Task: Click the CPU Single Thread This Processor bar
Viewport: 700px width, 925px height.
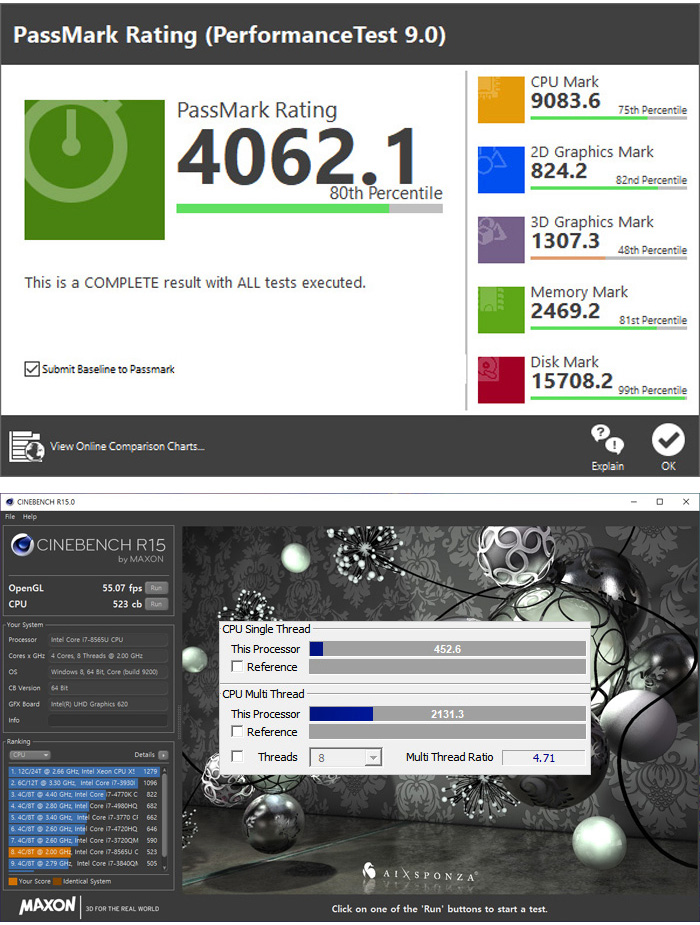Action: pos(448,649)
